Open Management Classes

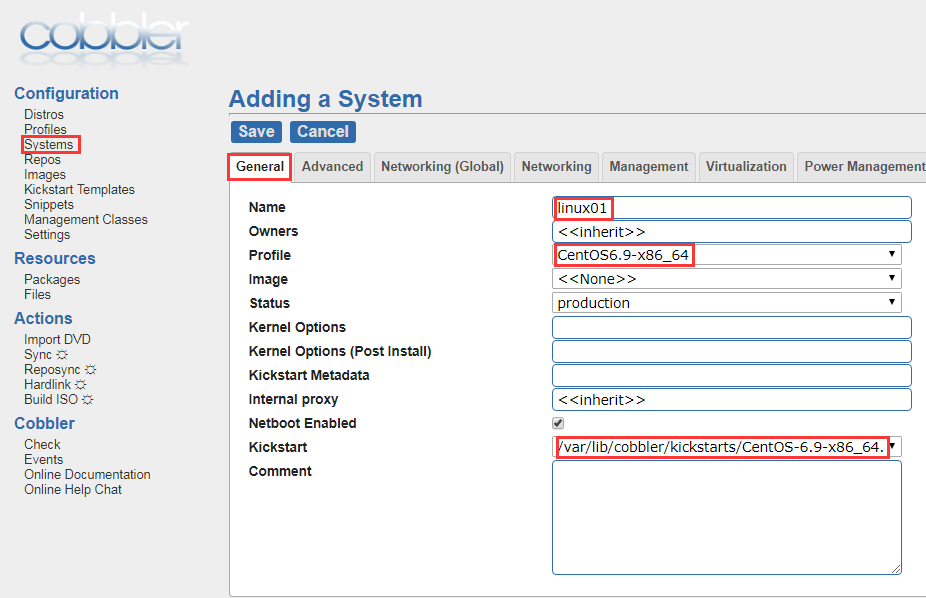tap(86, 220)
